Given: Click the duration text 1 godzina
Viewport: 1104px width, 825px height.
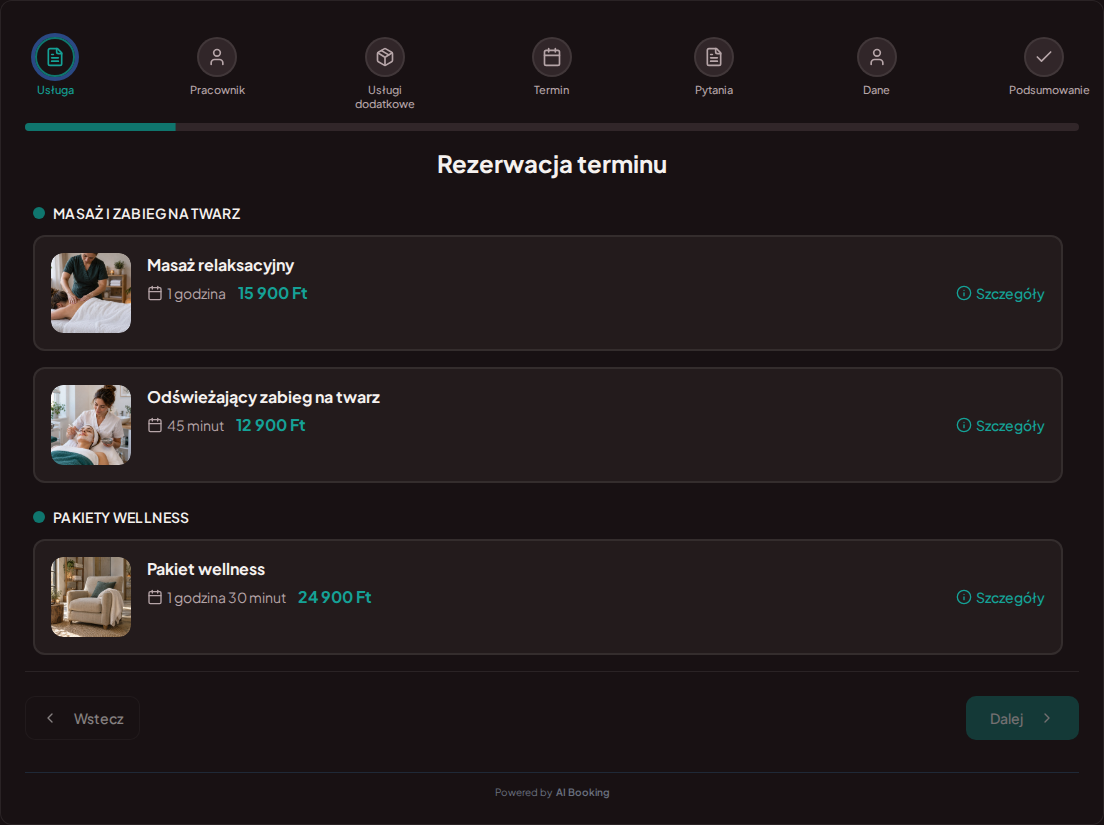Looking at the screenshot, I should (196, 294).
